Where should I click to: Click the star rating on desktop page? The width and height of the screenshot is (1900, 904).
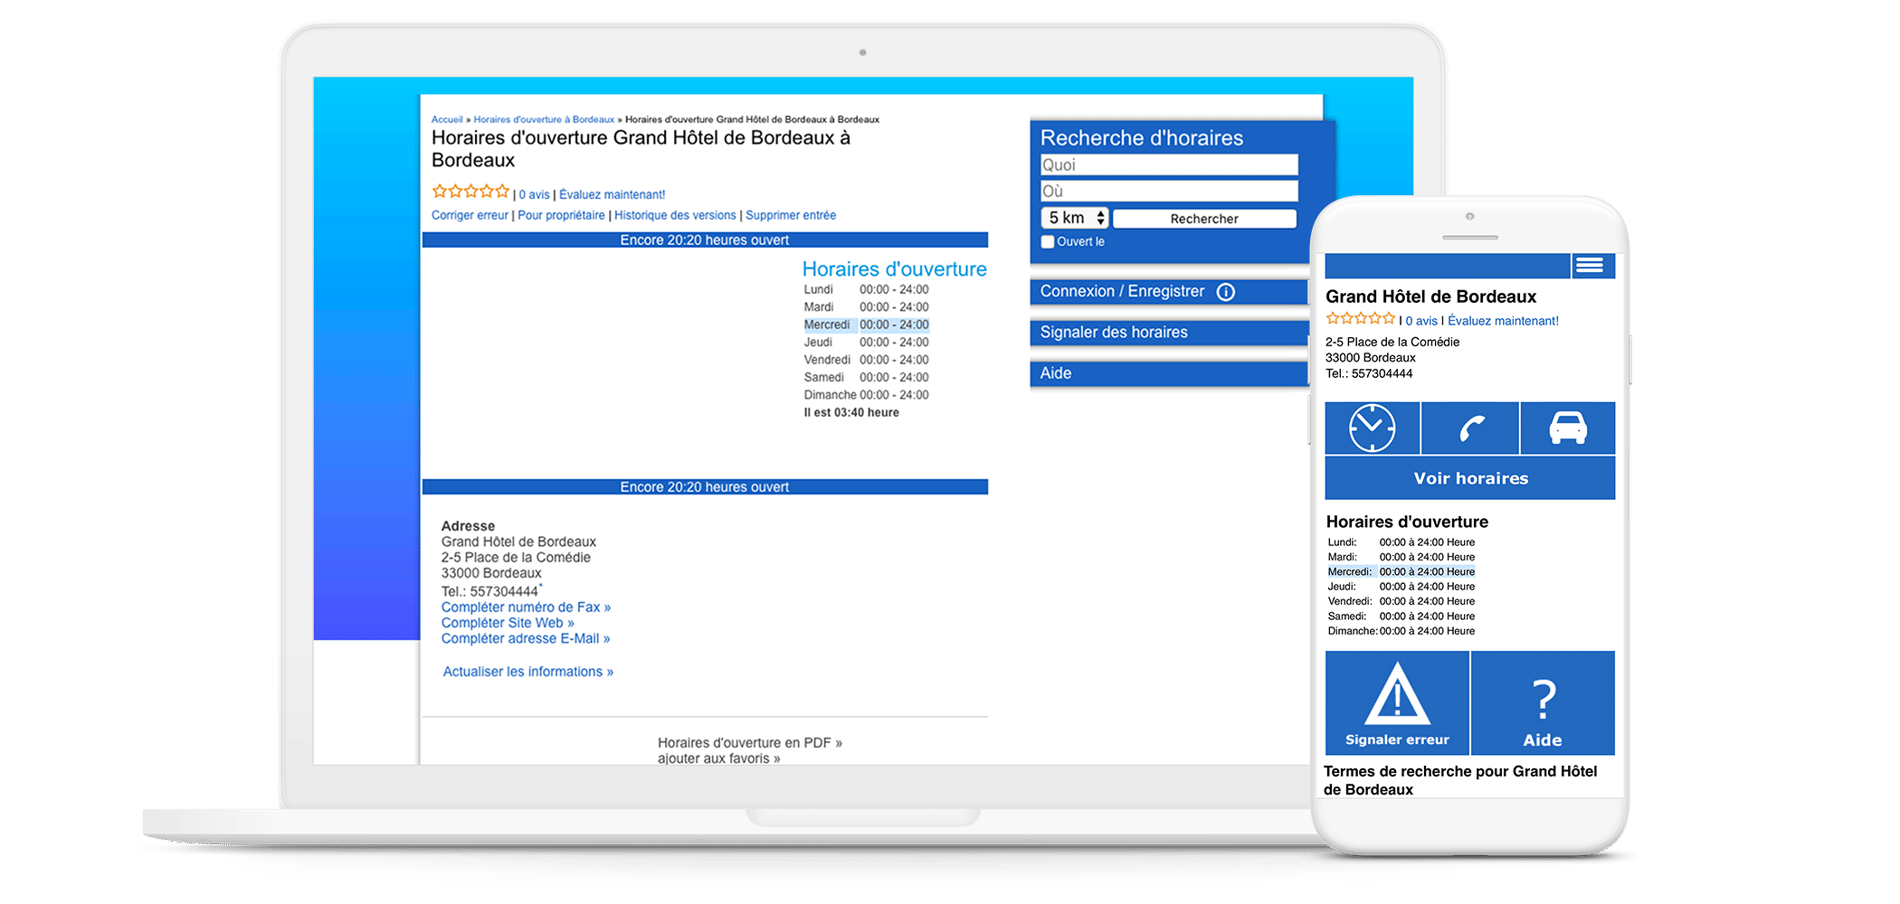coord(470,191)
